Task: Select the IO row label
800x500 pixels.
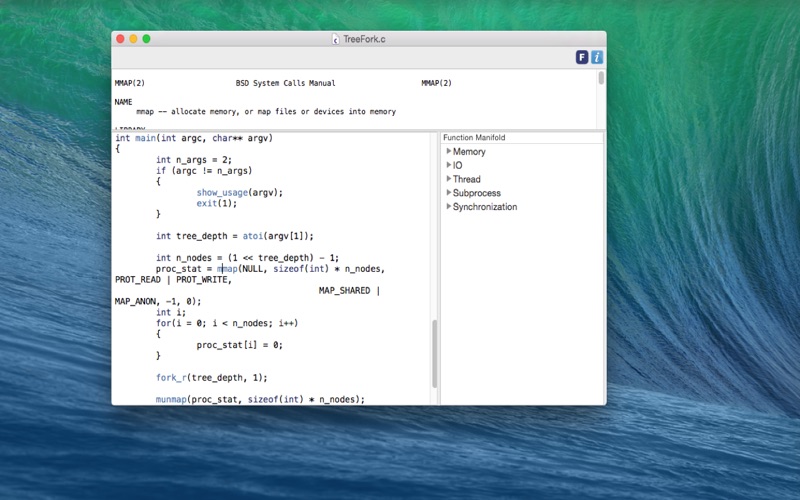Action: point(457,165)
